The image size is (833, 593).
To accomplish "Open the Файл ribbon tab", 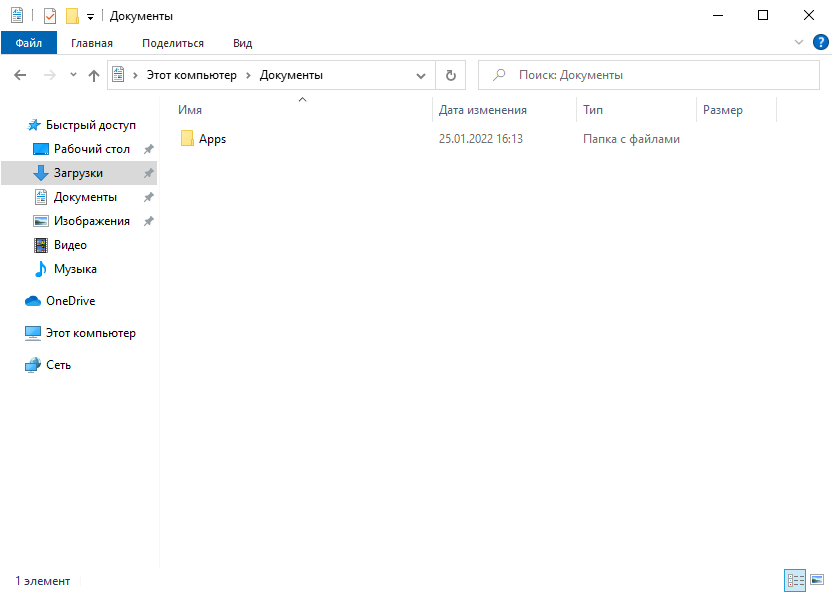I will [29, 43].
